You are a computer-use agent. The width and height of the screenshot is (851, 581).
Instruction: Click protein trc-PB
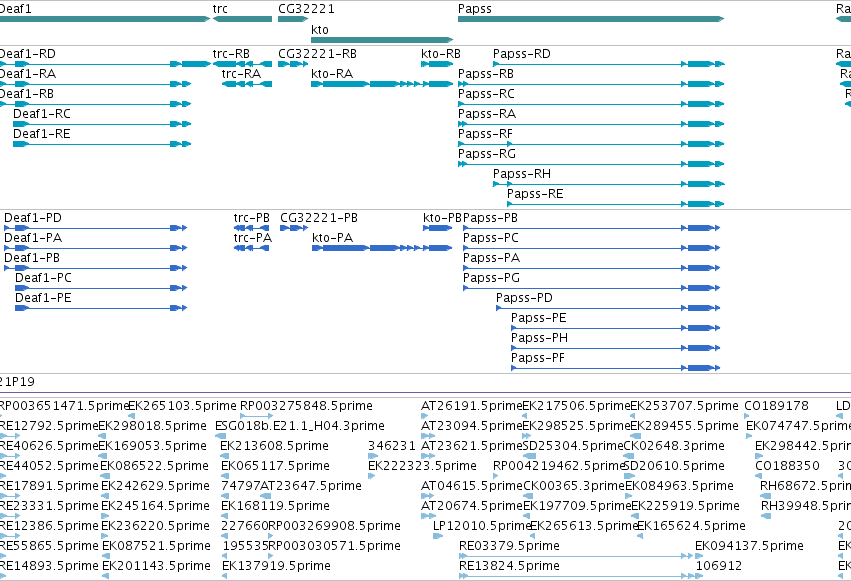point(251,228)
